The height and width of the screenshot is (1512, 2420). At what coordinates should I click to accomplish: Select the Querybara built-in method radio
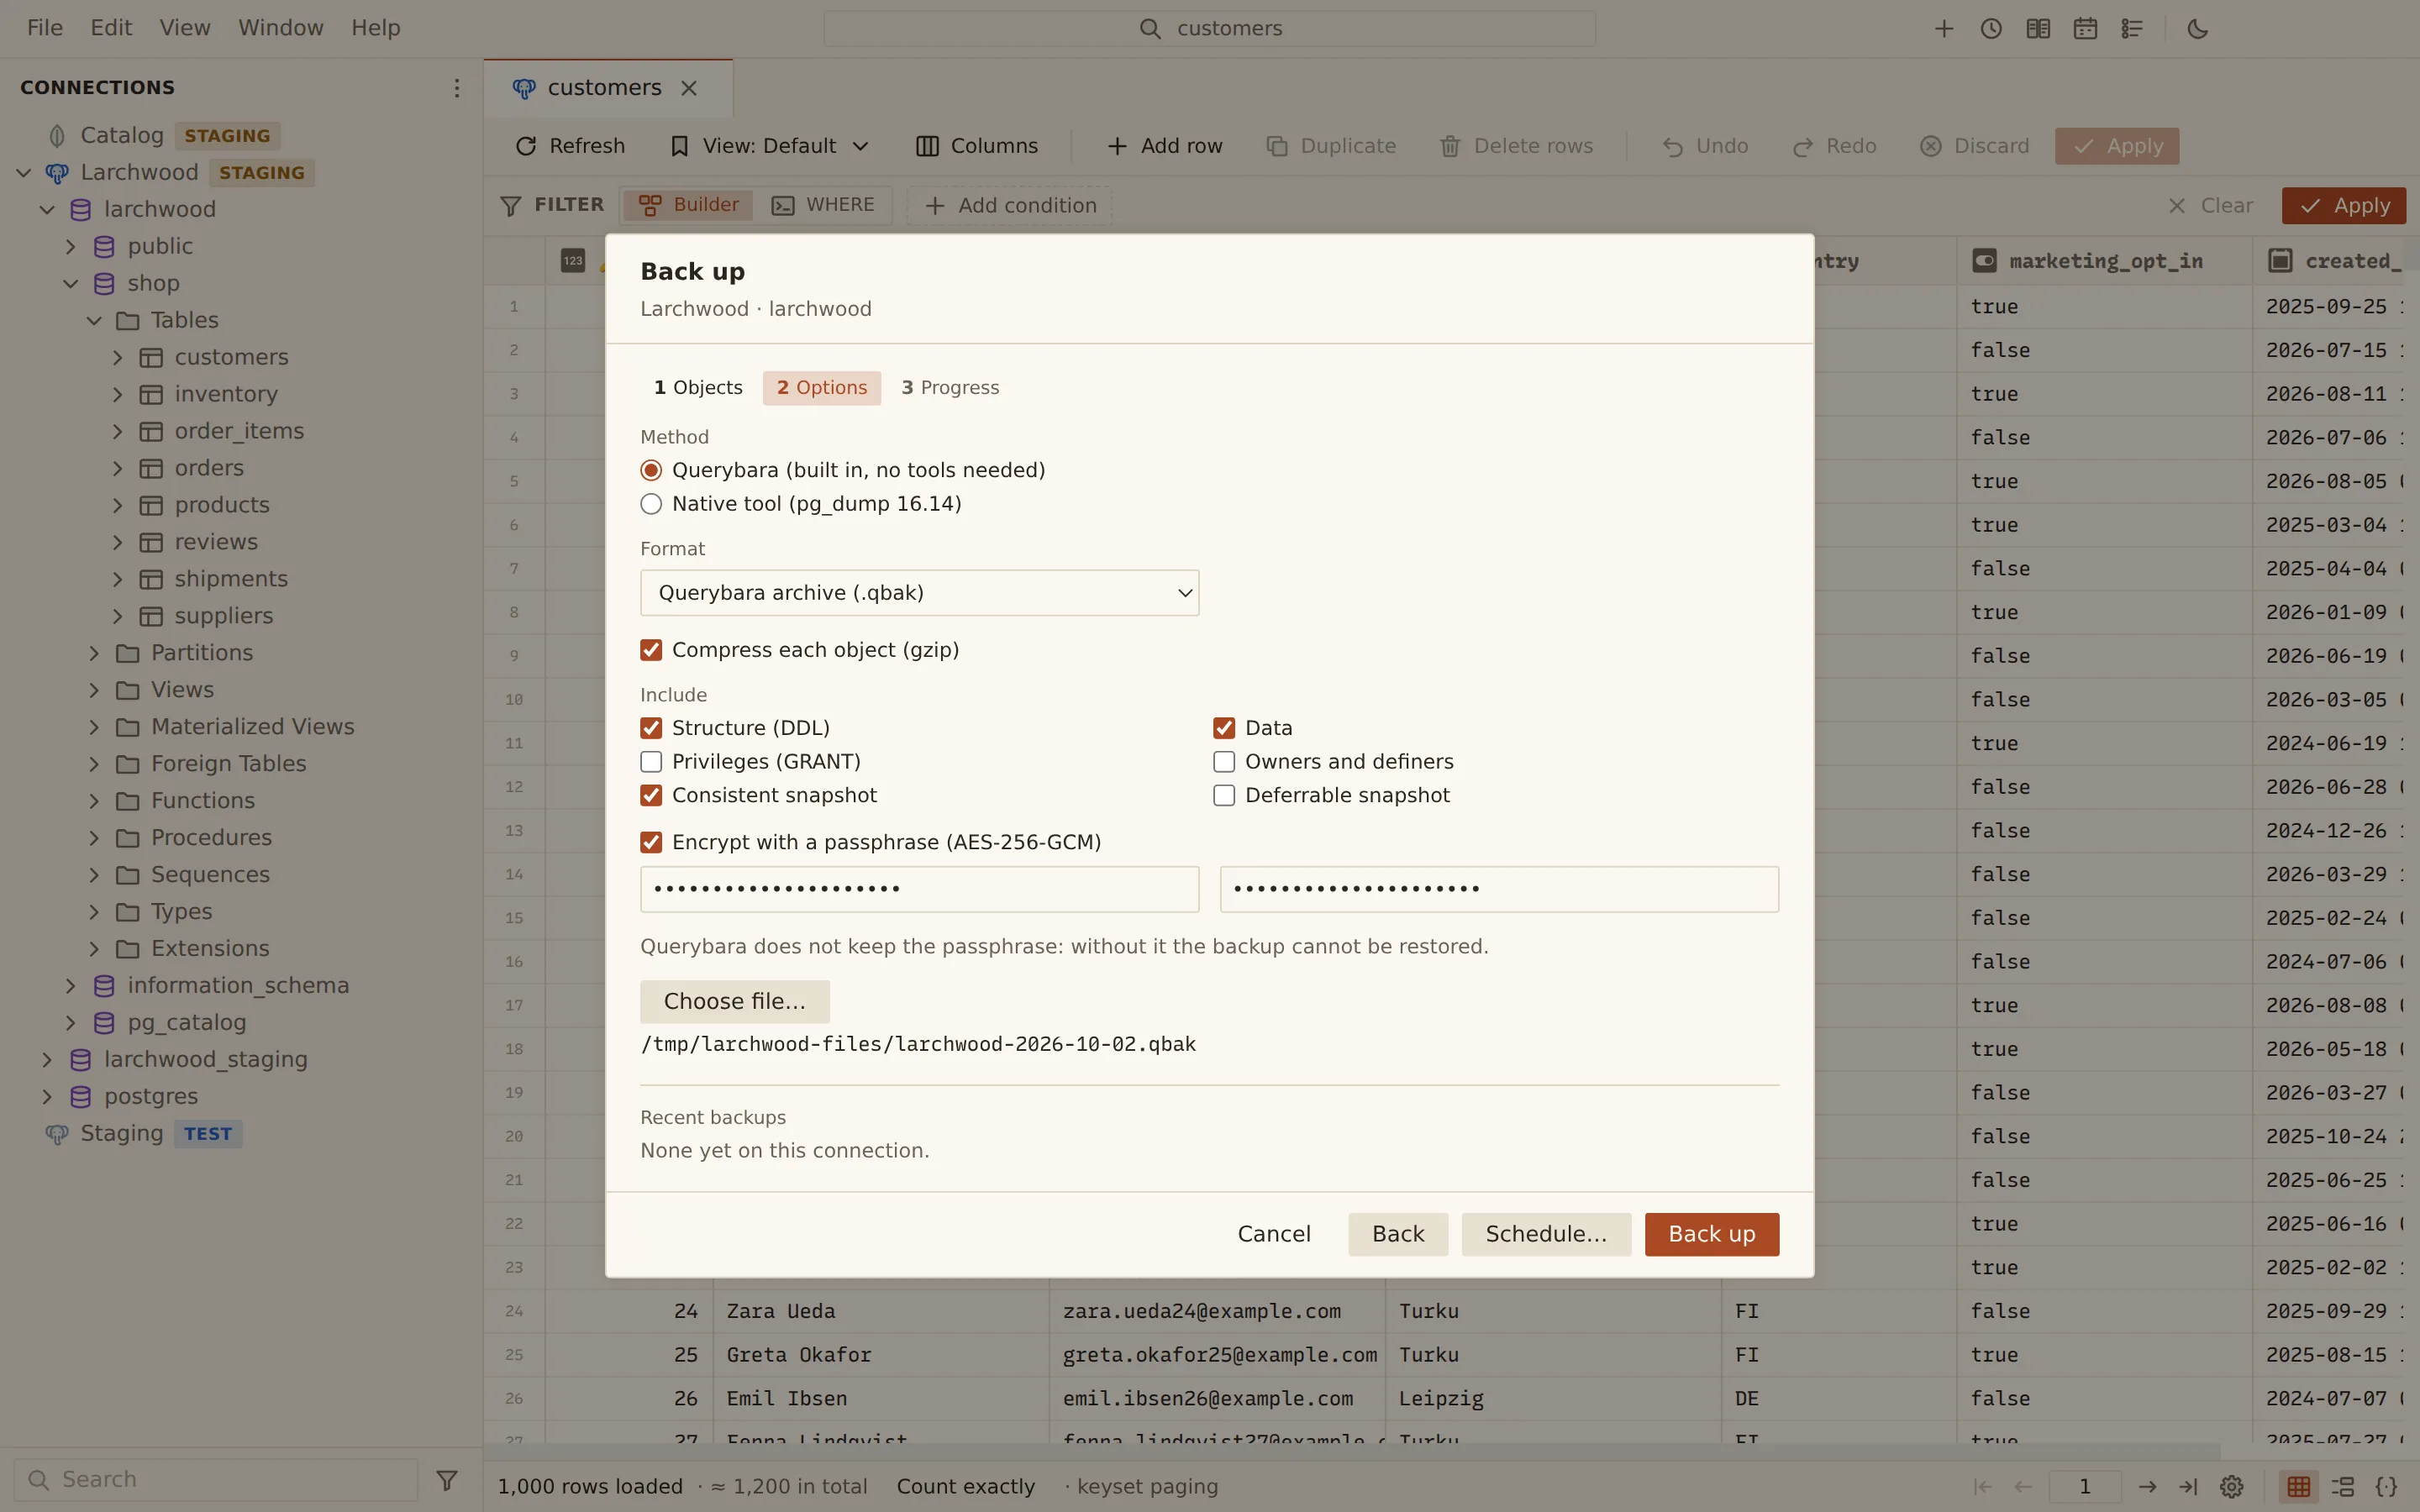(x=651, y=470)
